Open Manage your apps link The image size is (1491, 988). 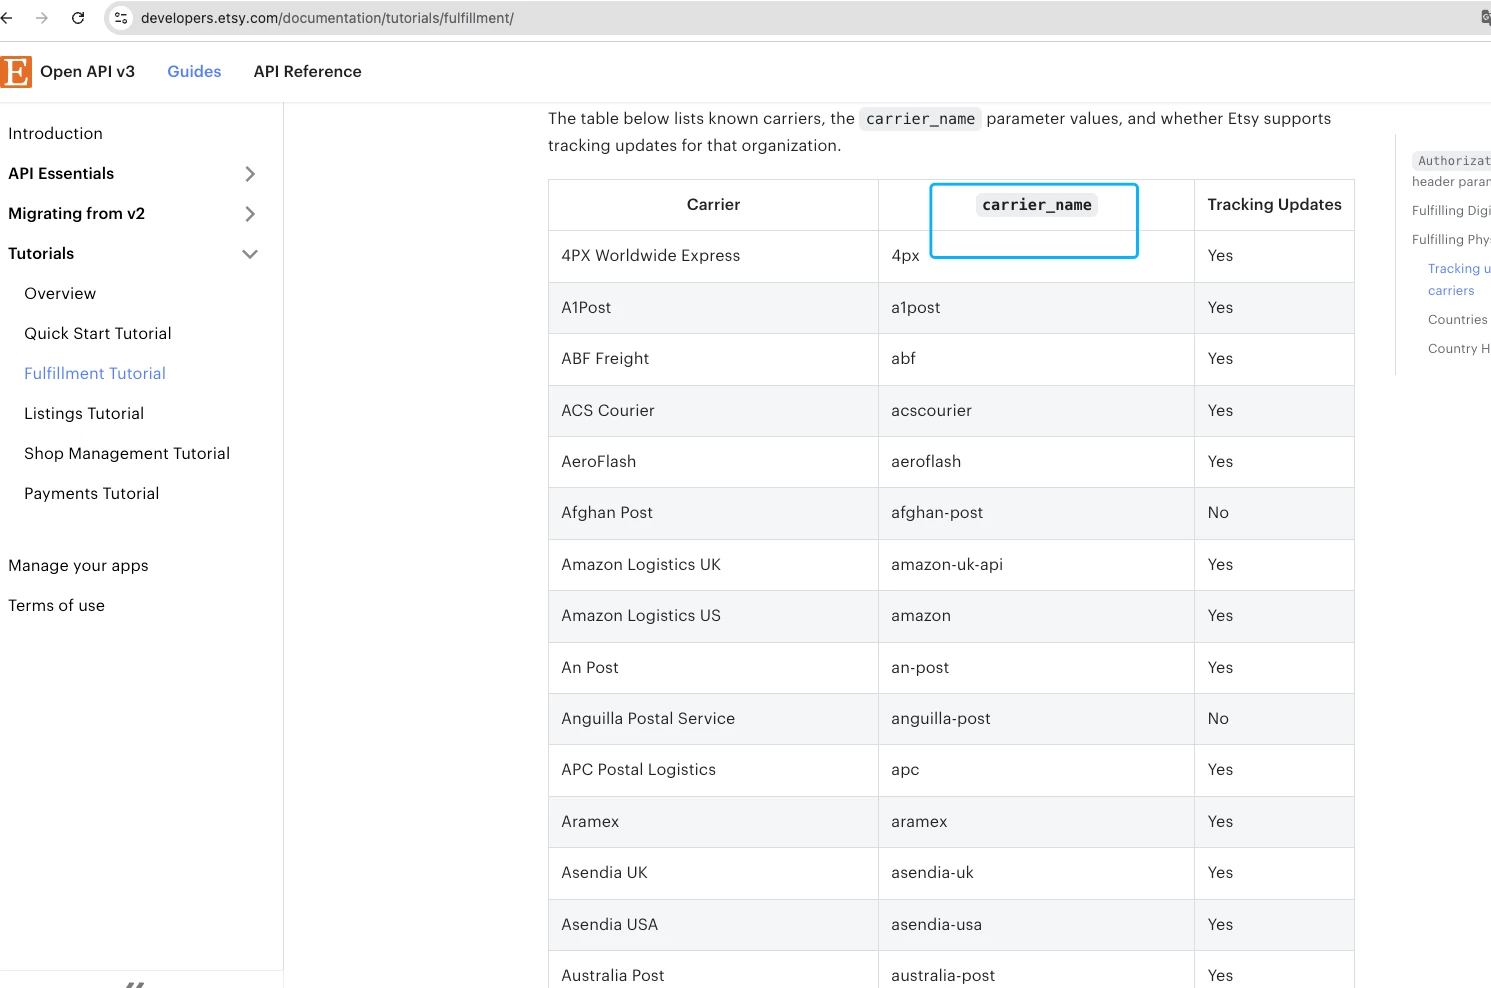pos(78,566)
